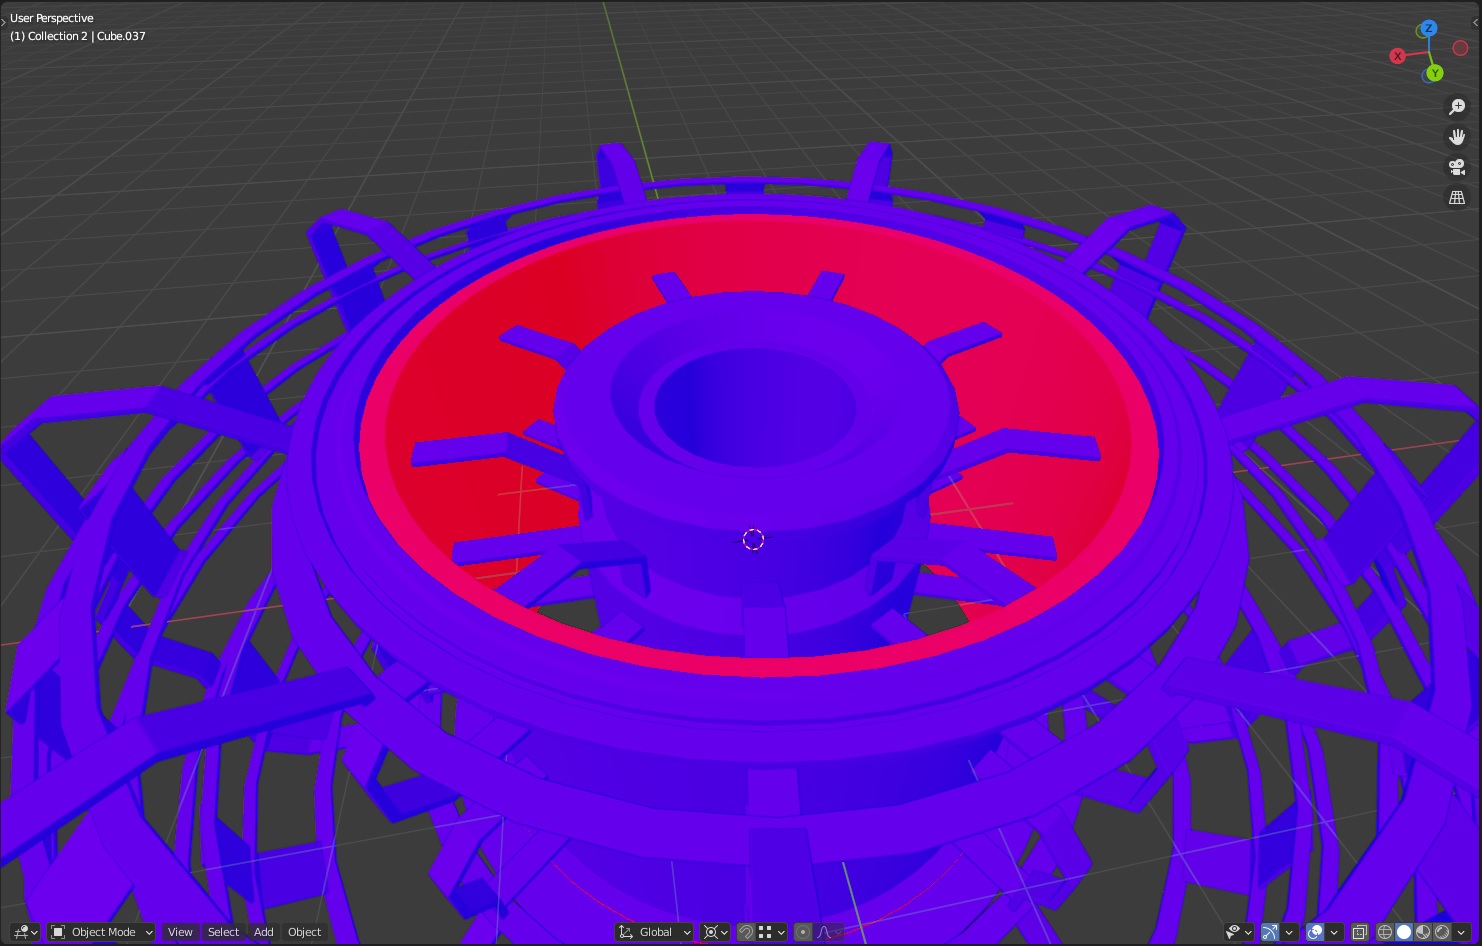Click the zoom view magnifier icon

point(1457,107)
